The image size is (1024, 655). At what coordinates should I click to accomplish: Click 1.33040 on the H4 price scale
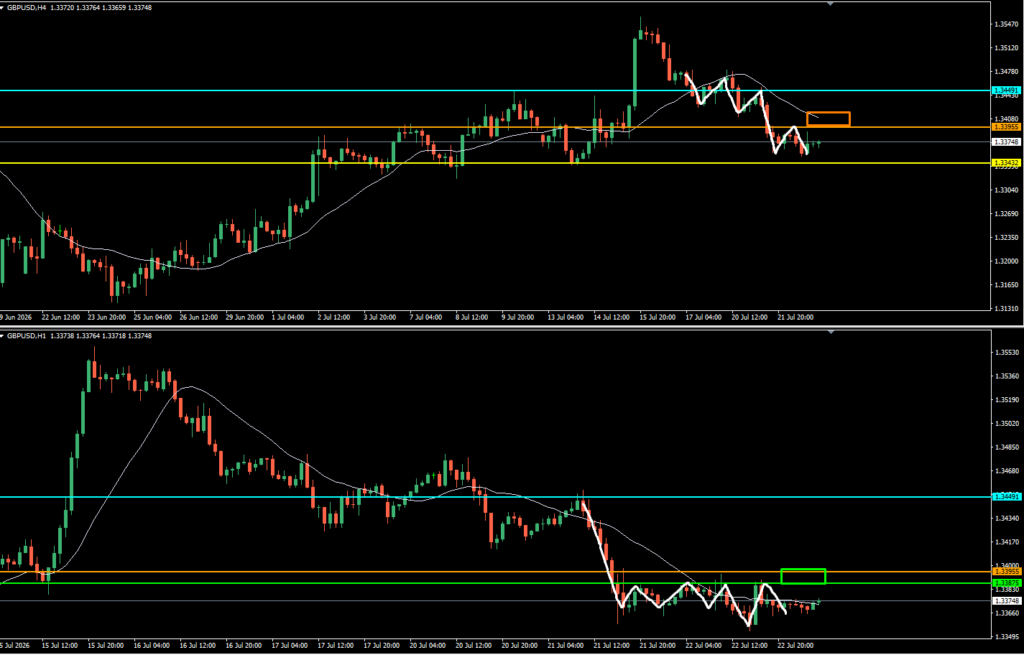pyautogui.click(x=1006, y=191)
